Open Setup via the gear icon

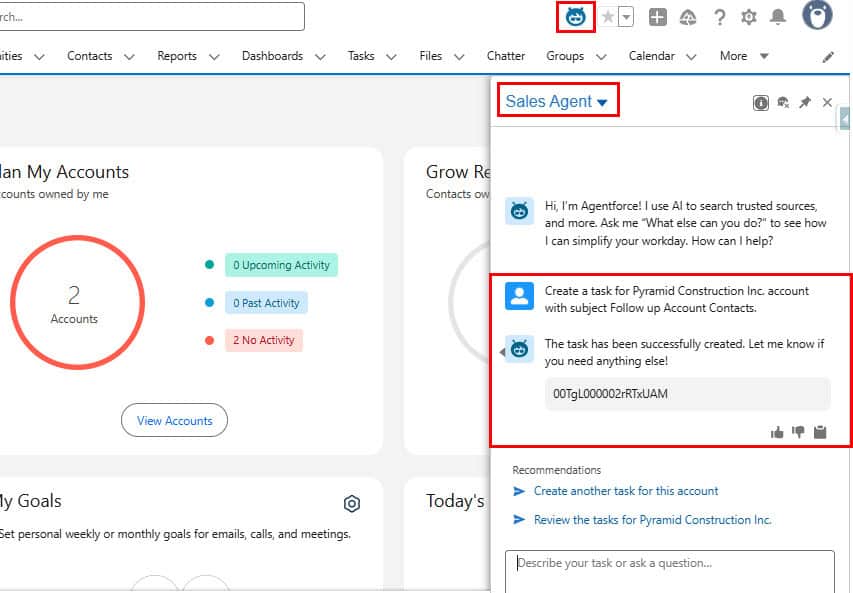(748, 16)
